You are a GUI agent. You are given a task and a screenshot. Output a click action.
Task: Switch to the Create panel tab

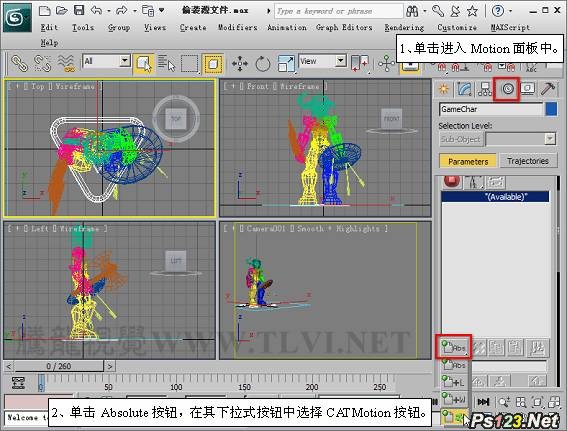click(443, 89)
